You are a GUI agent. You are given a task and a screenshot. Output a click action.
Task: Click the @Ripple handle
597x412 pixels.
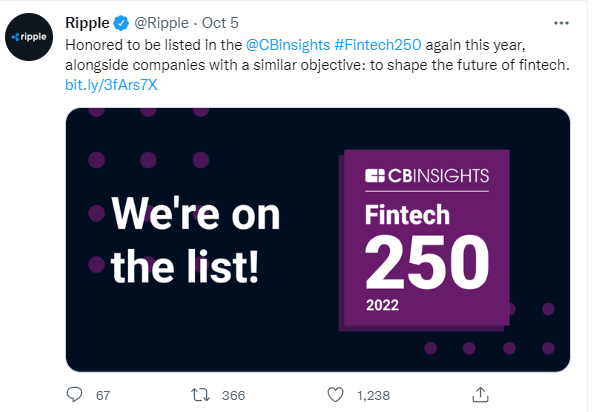161,23
